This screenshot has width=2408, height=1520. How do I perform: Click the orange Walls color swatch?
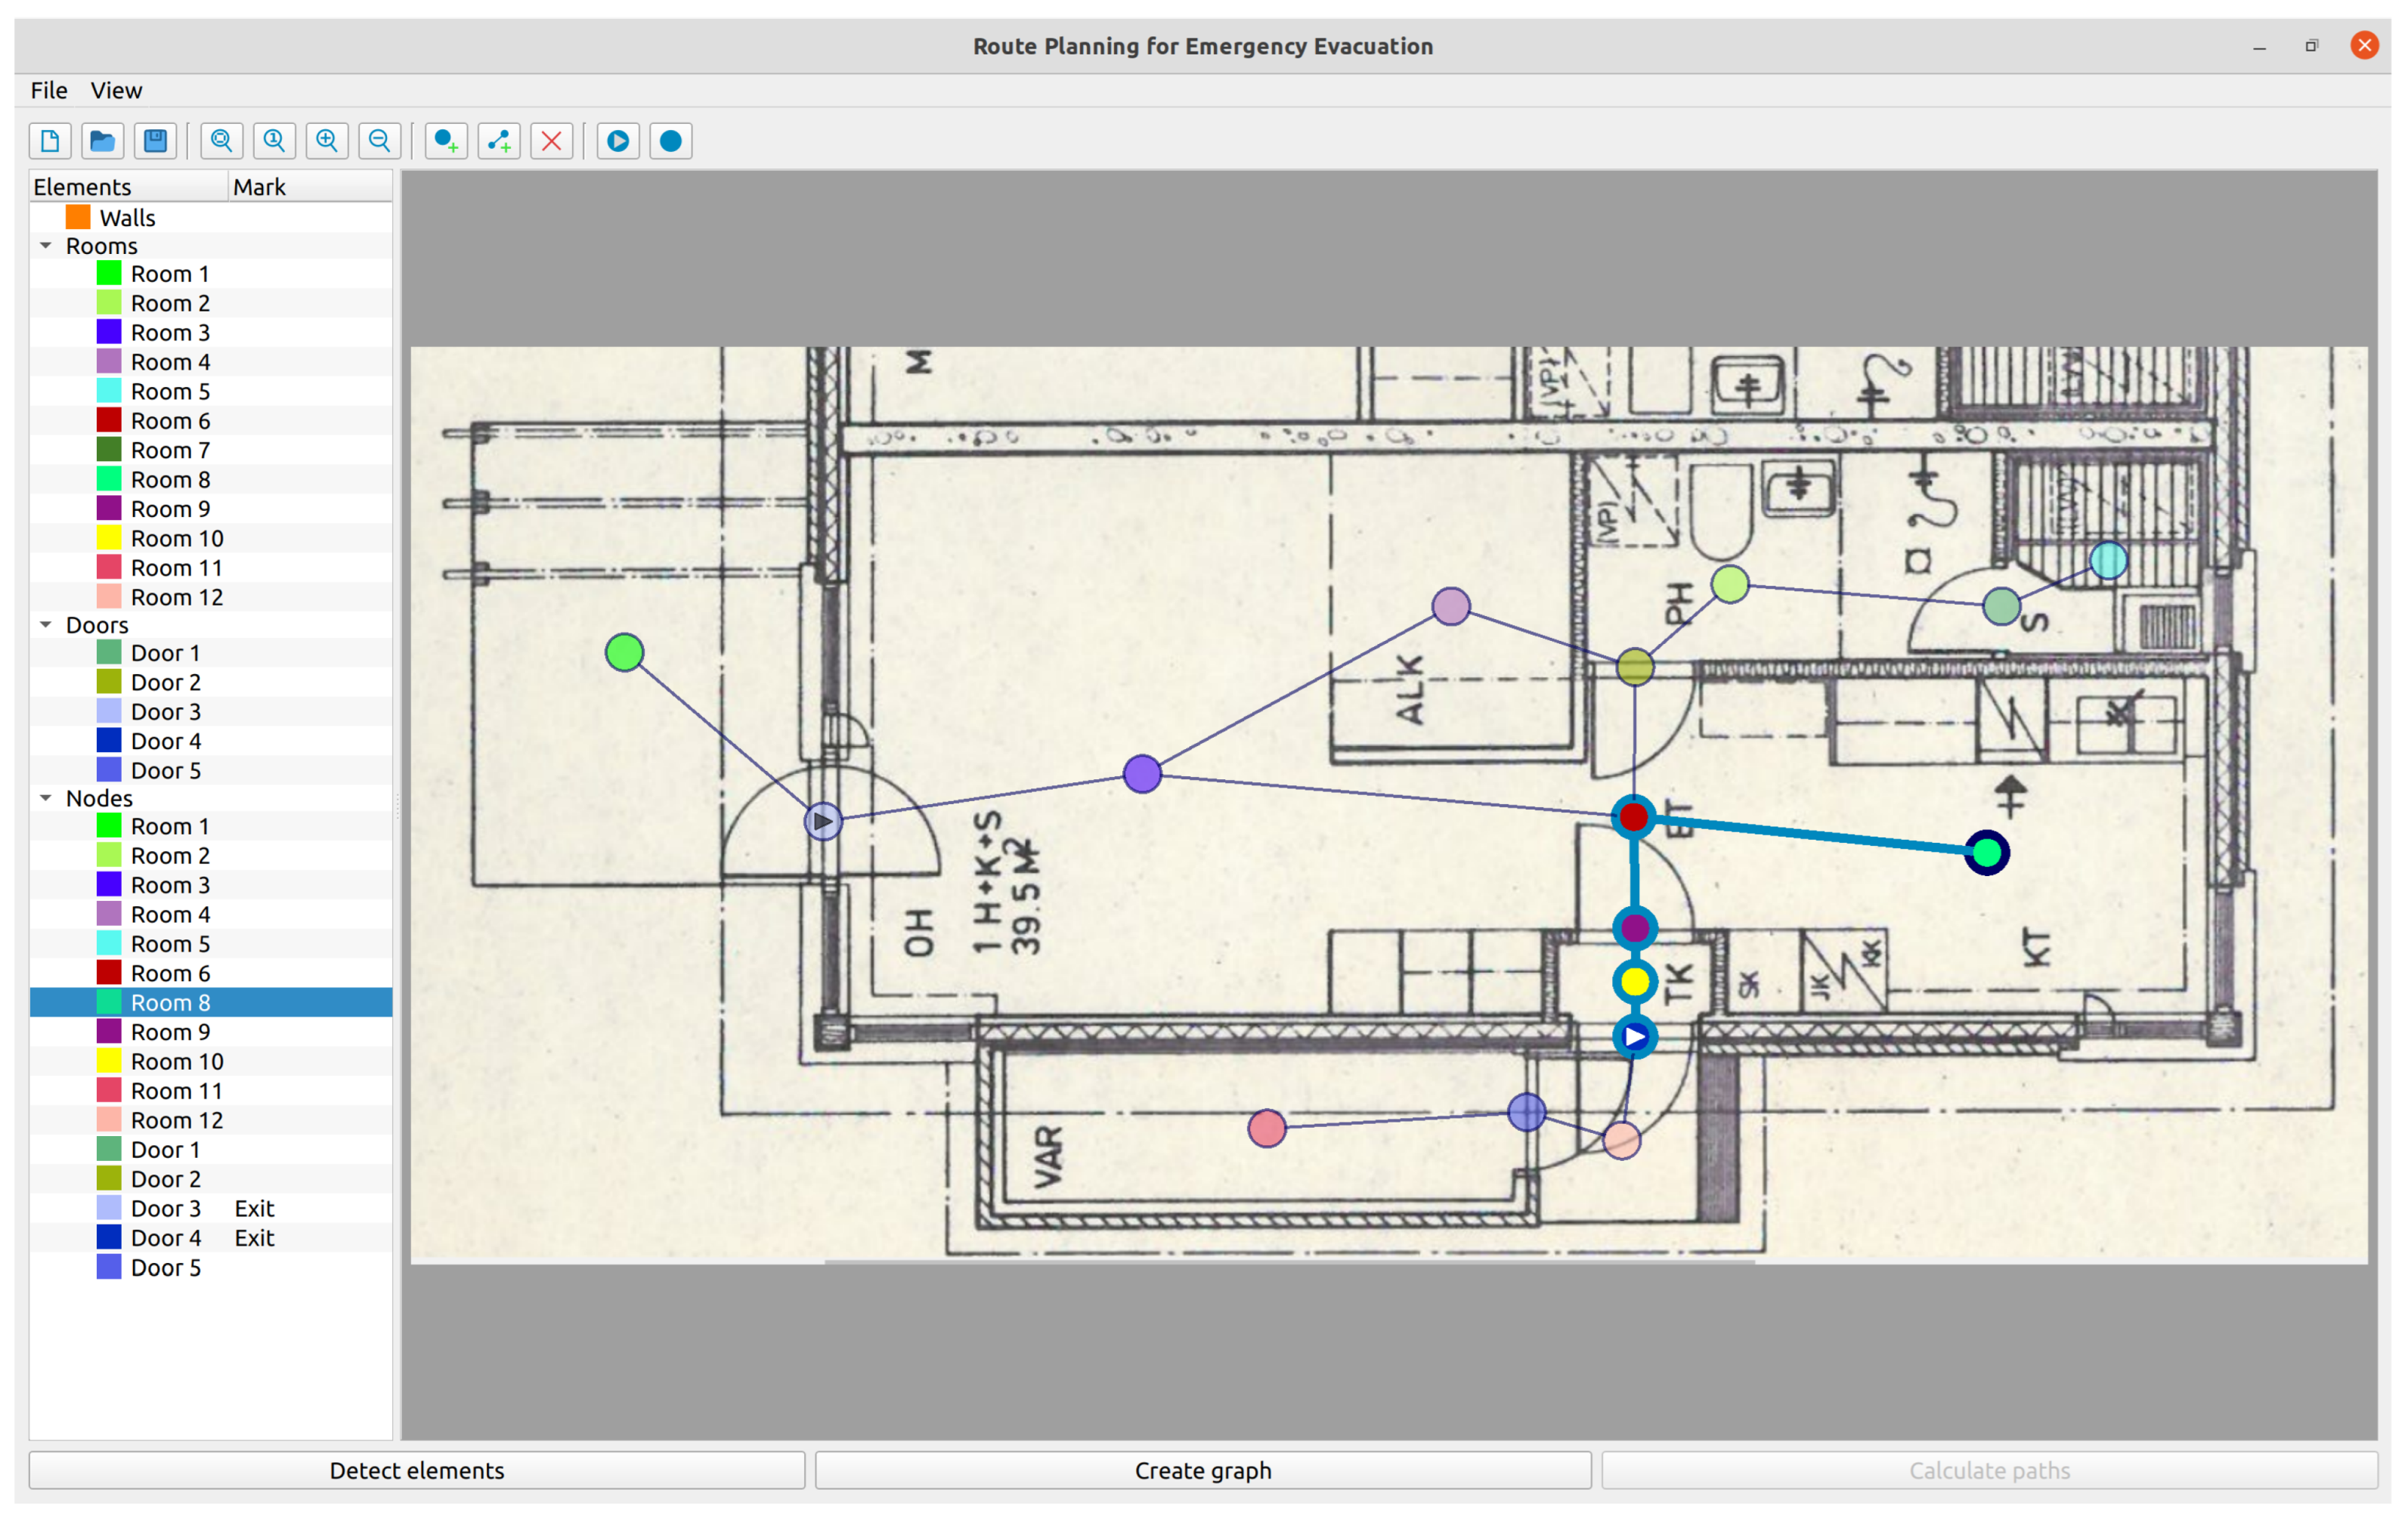click(79, 217)
